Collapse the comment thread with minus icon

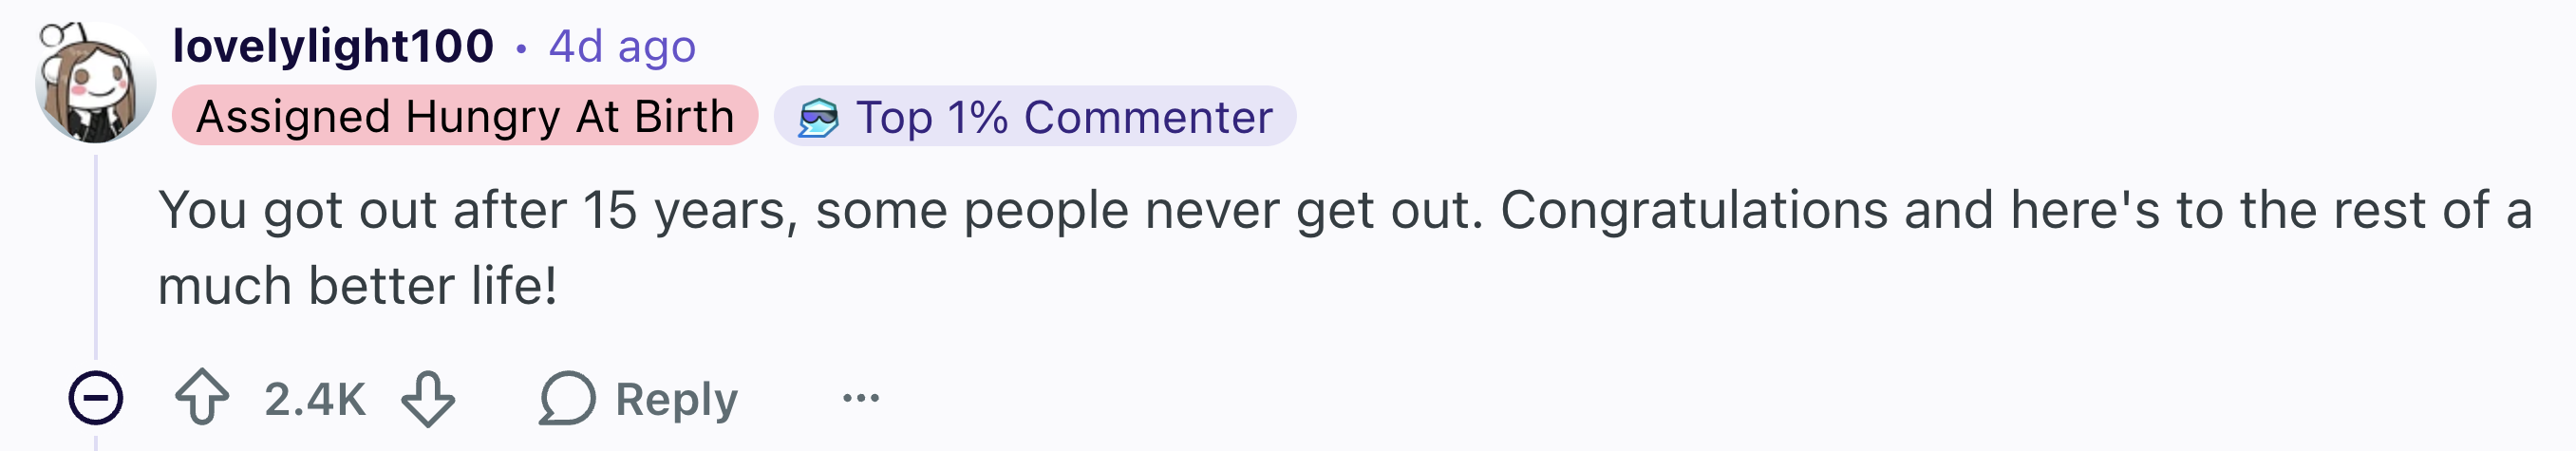[96, 398]
